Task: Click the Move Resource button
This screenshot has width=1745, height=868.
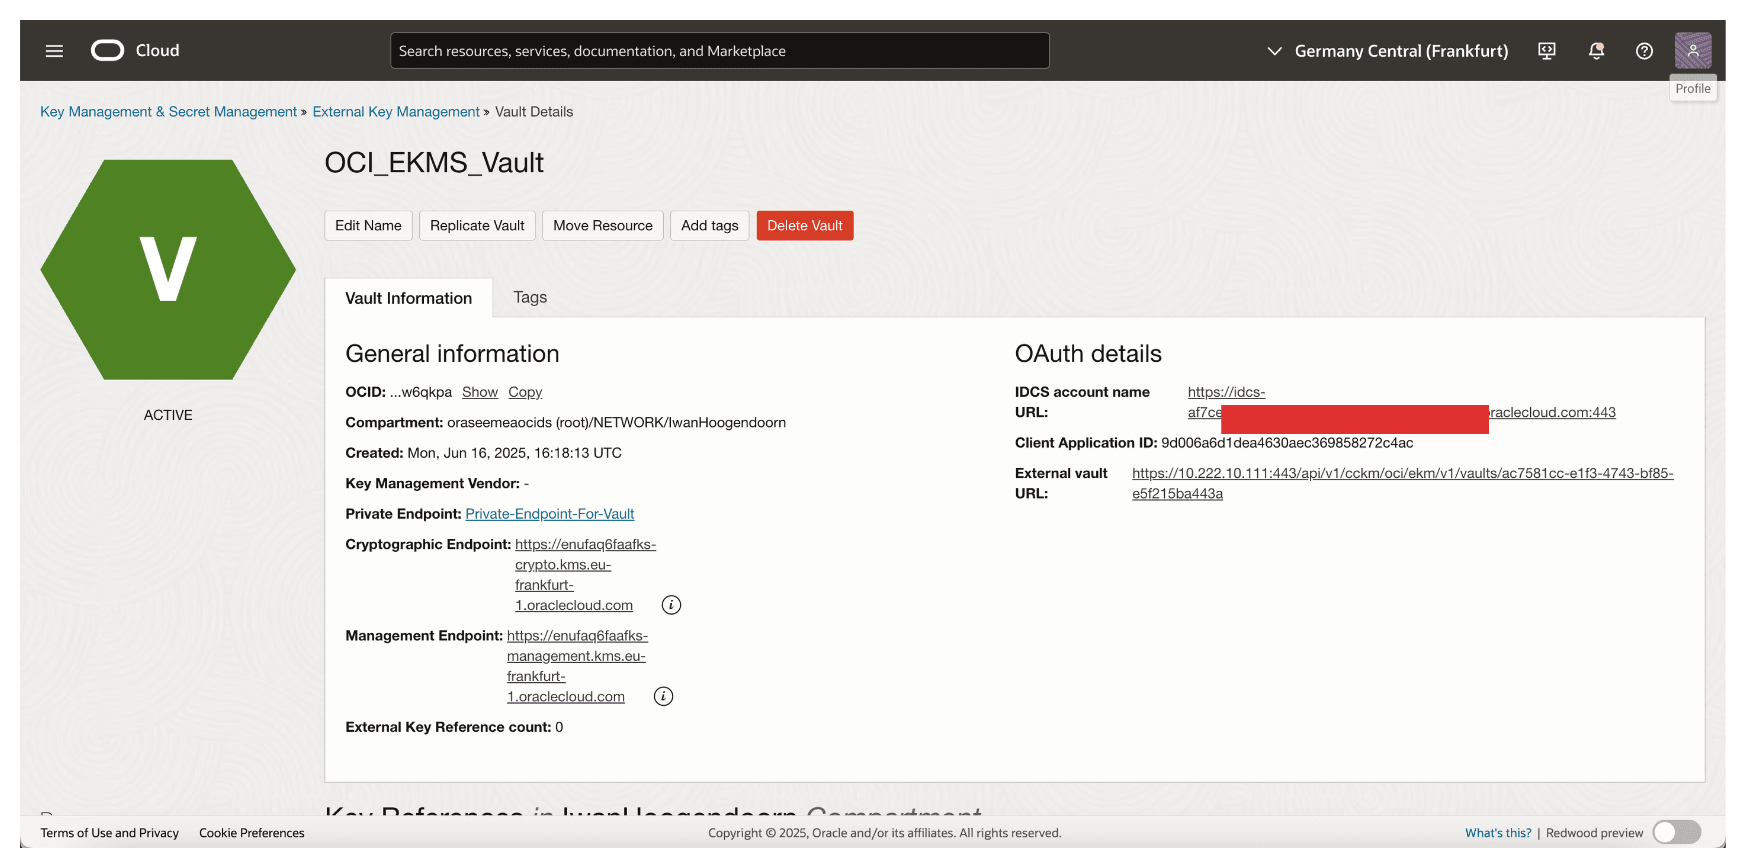Action: tap(603, 226)
